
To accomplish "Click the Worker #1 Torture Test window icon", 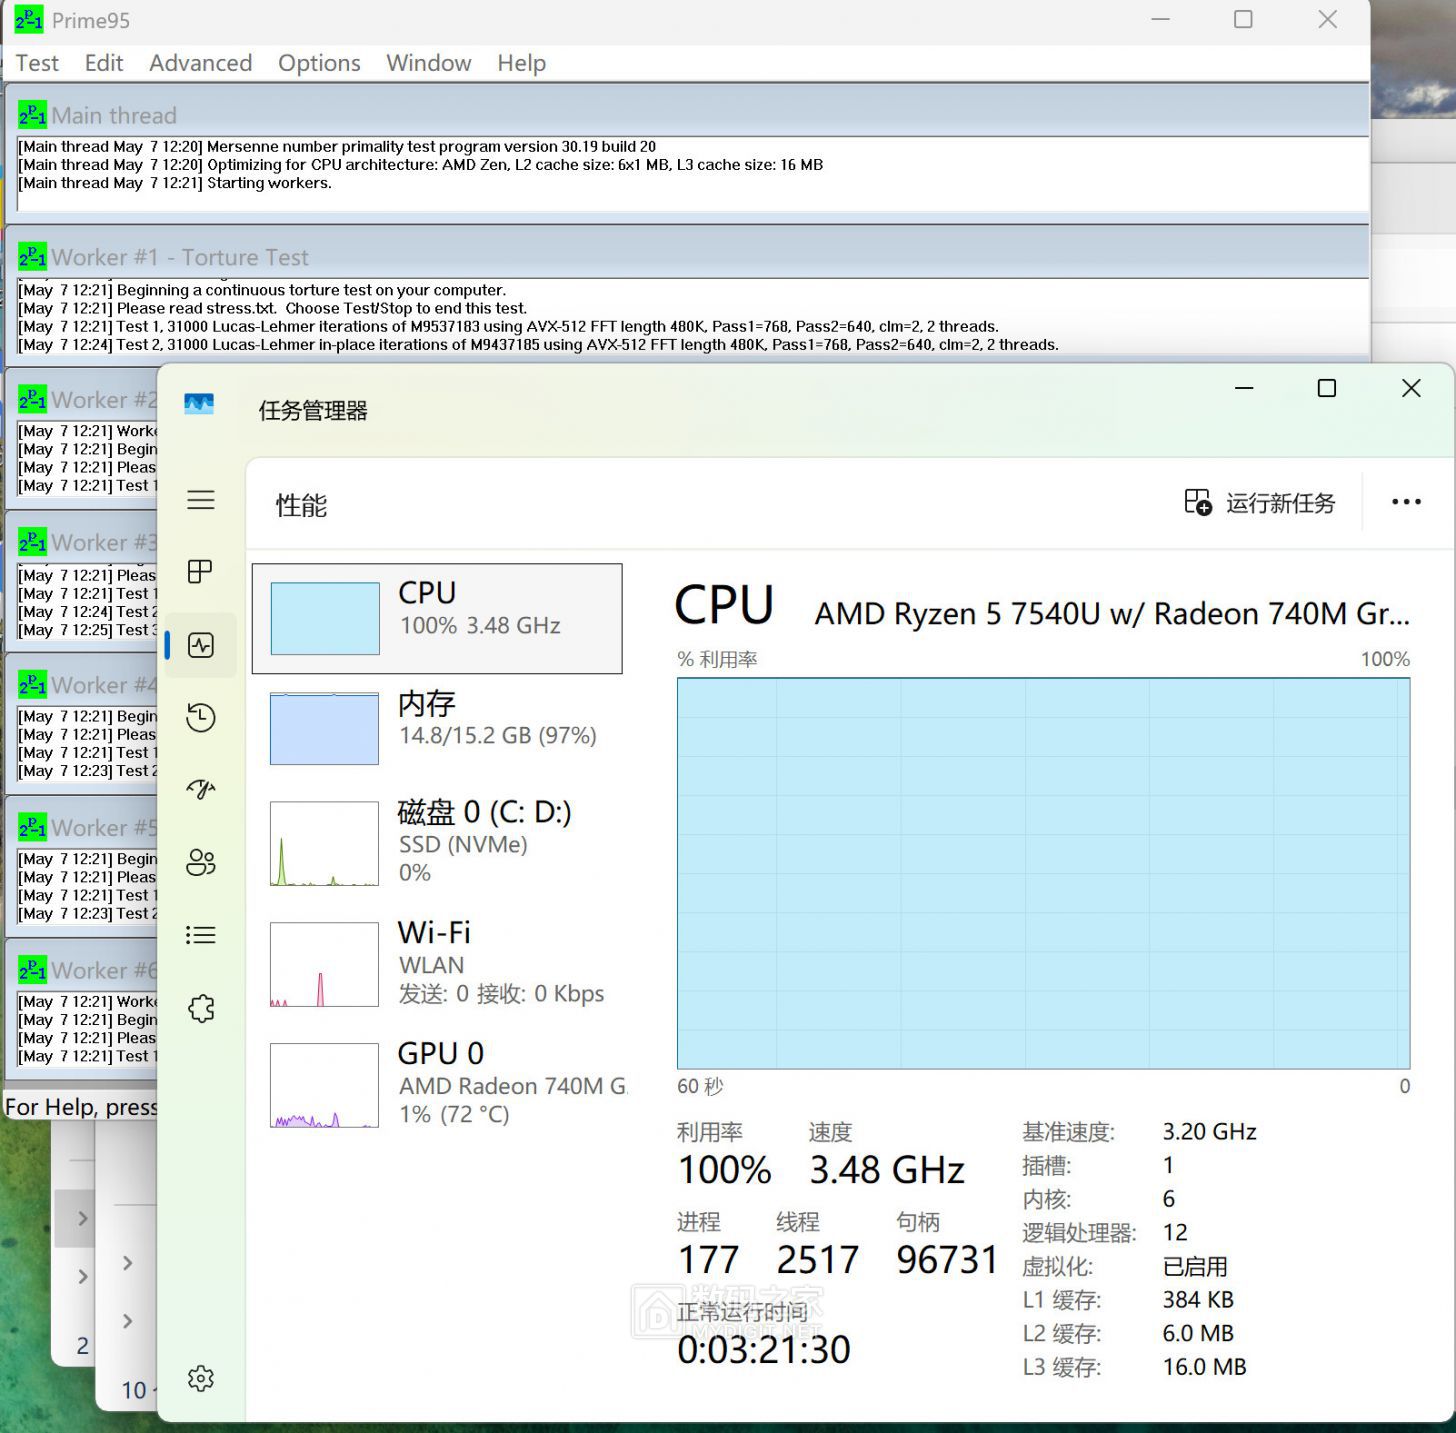I will (x=32, y=257).
